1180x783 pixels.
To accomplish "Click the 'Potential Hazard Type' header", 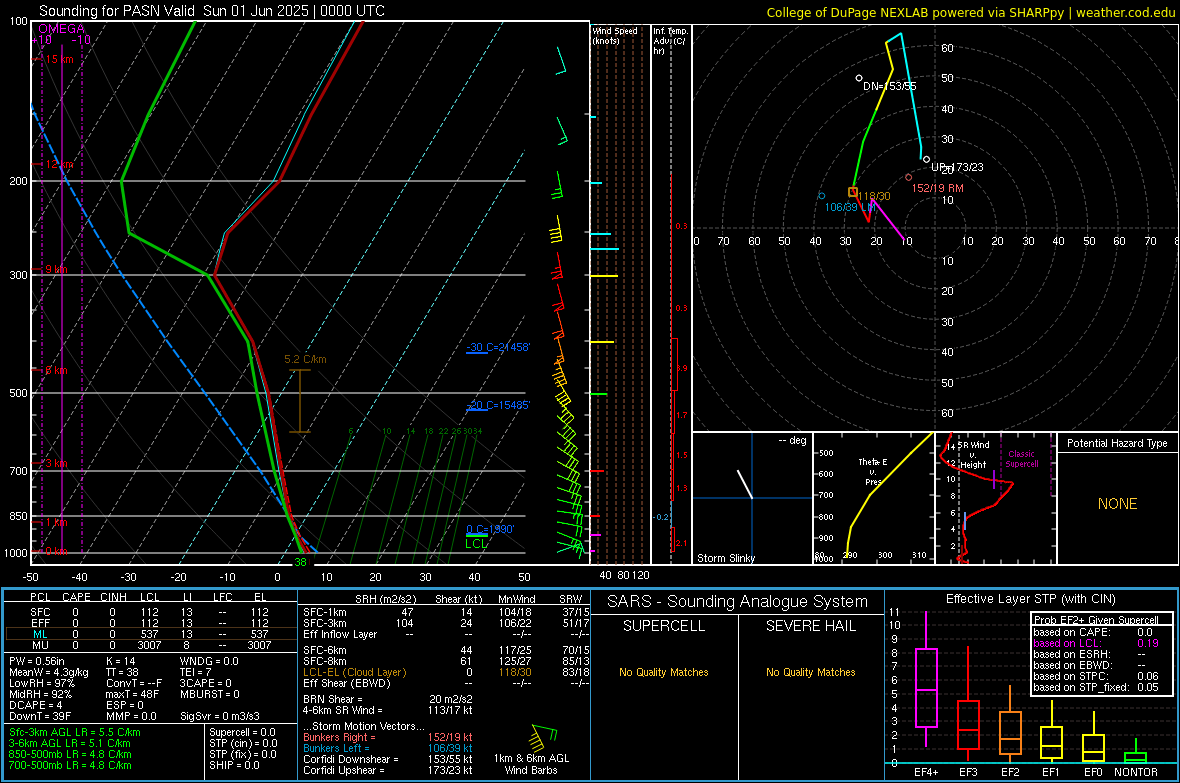I will [x=1118, y=443].
